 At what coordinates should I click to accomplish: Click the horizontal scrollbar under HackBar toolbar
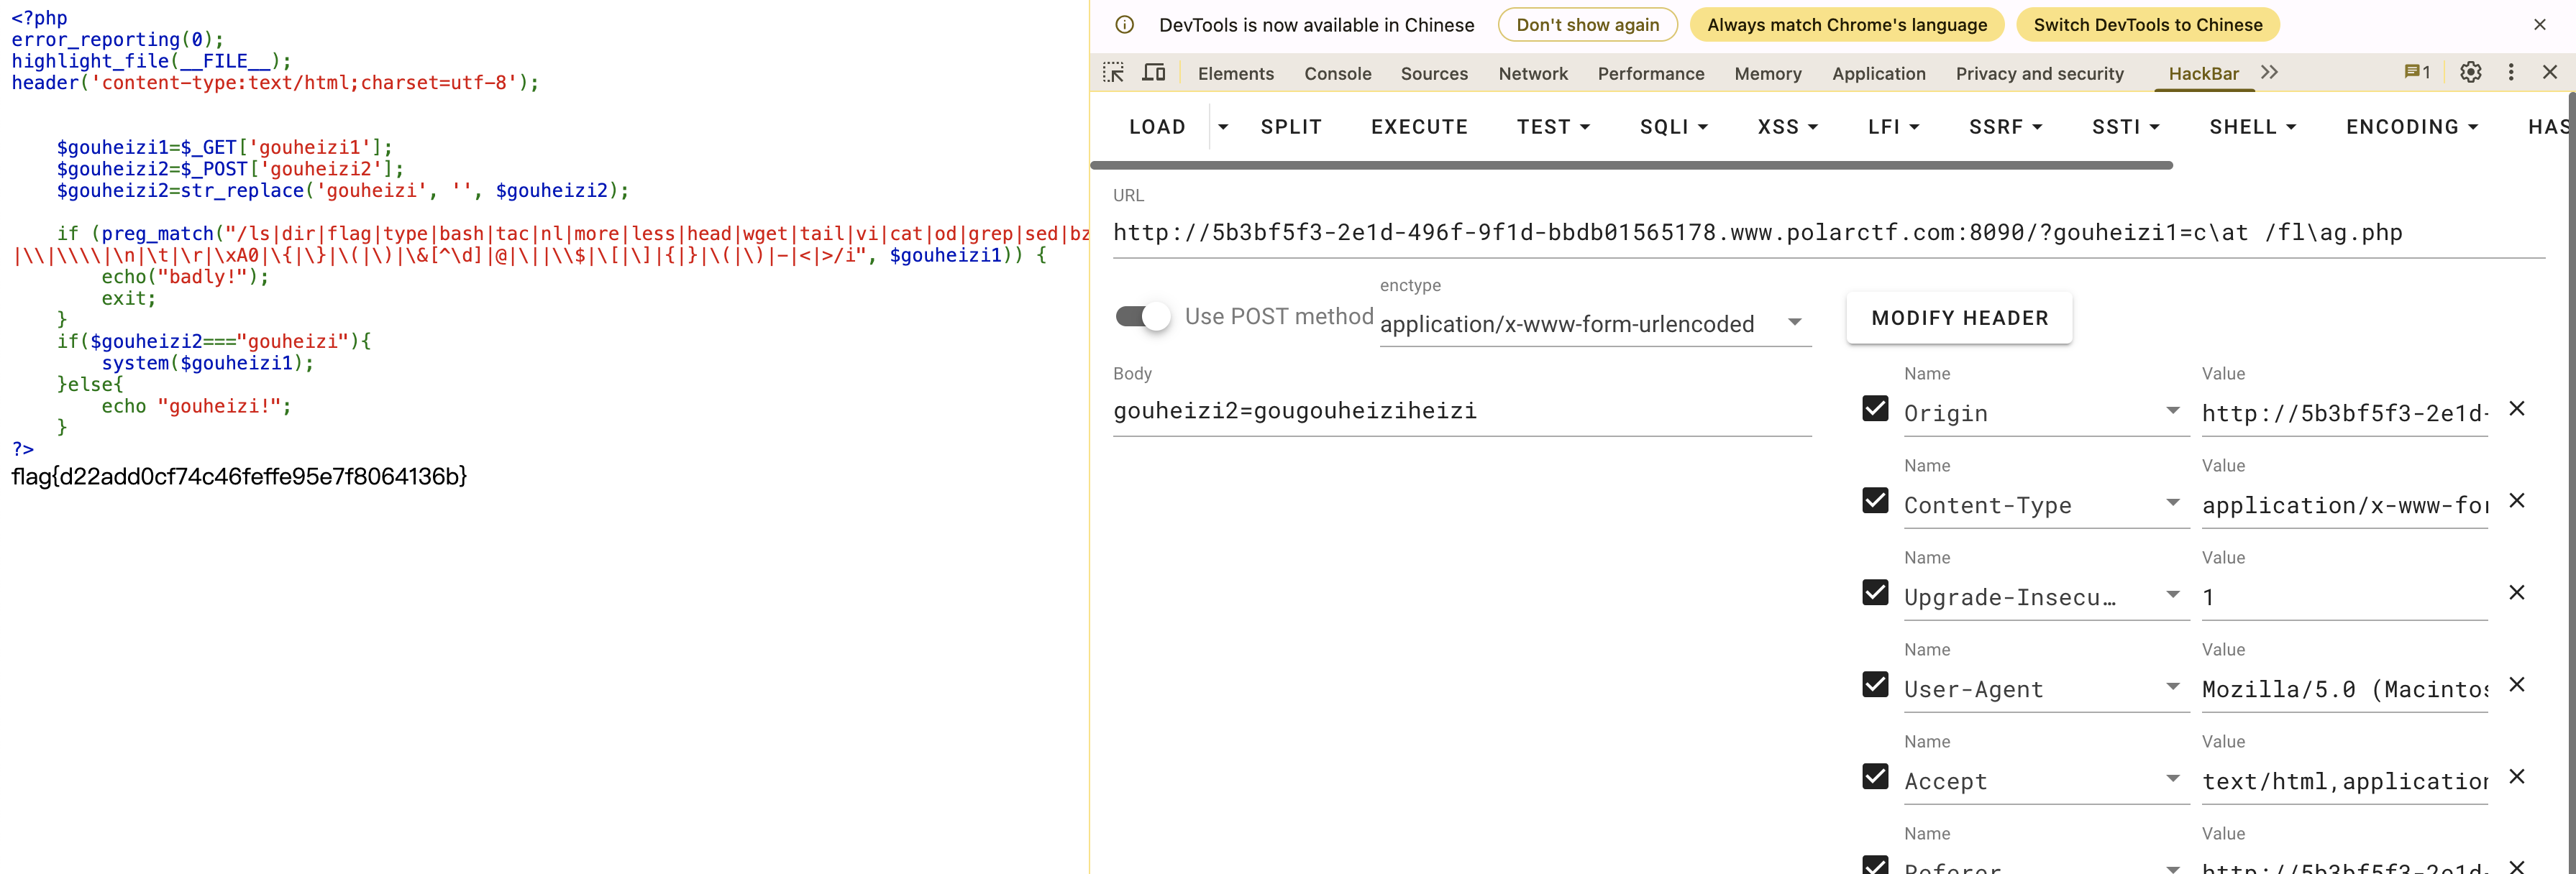click(x=1630, y=165)
